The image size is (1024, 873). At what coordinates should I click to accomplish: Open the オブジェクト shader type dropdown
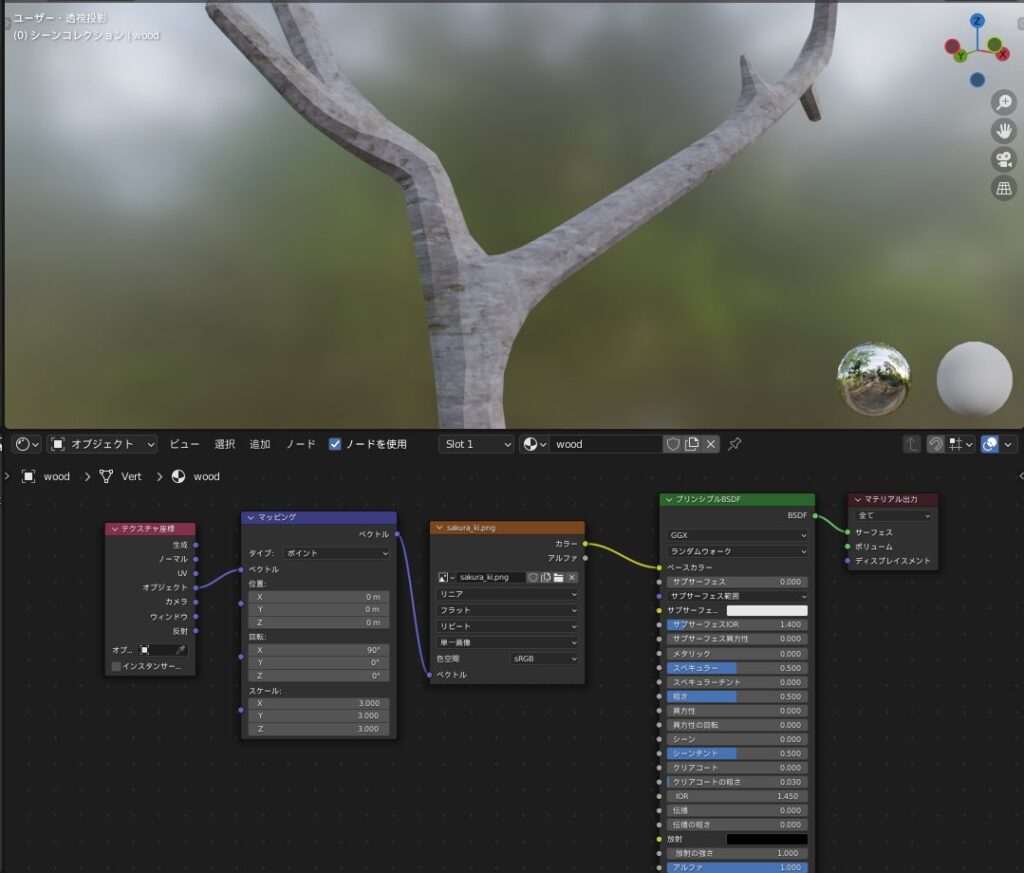coord(103,444)
